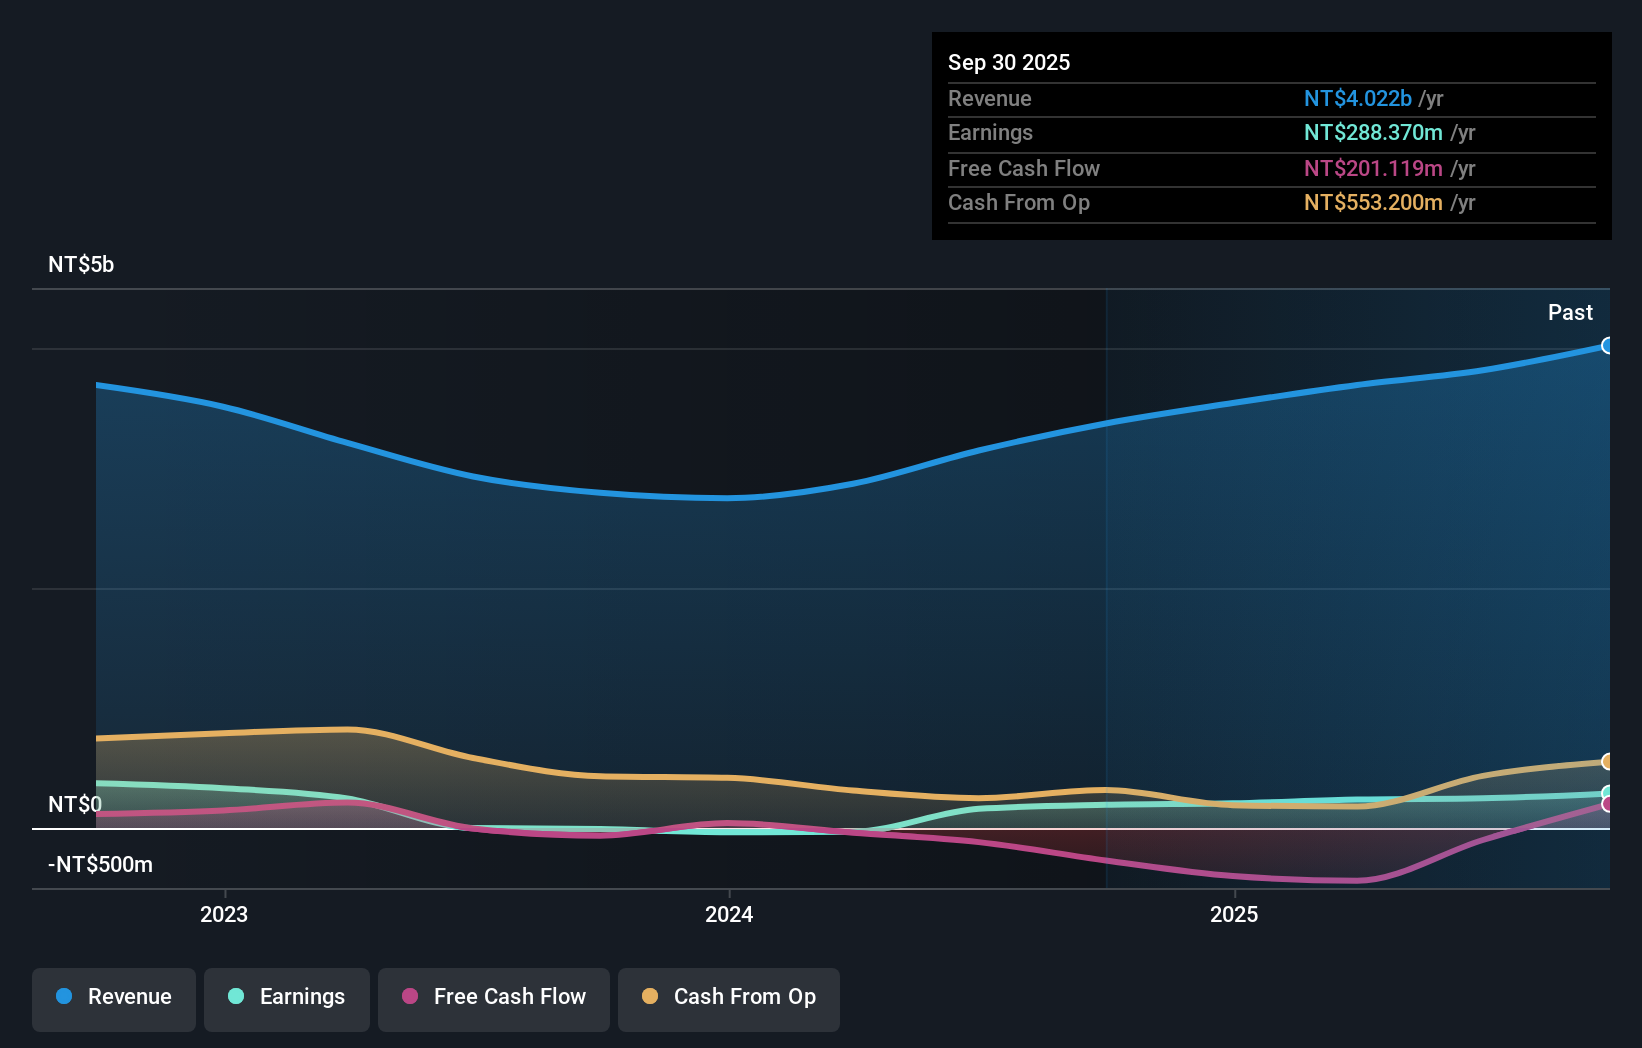Click the NT$201.119m Free Cash Flow figure
This screenshot has width=1642, height=1048.
tap(1374, 168)
